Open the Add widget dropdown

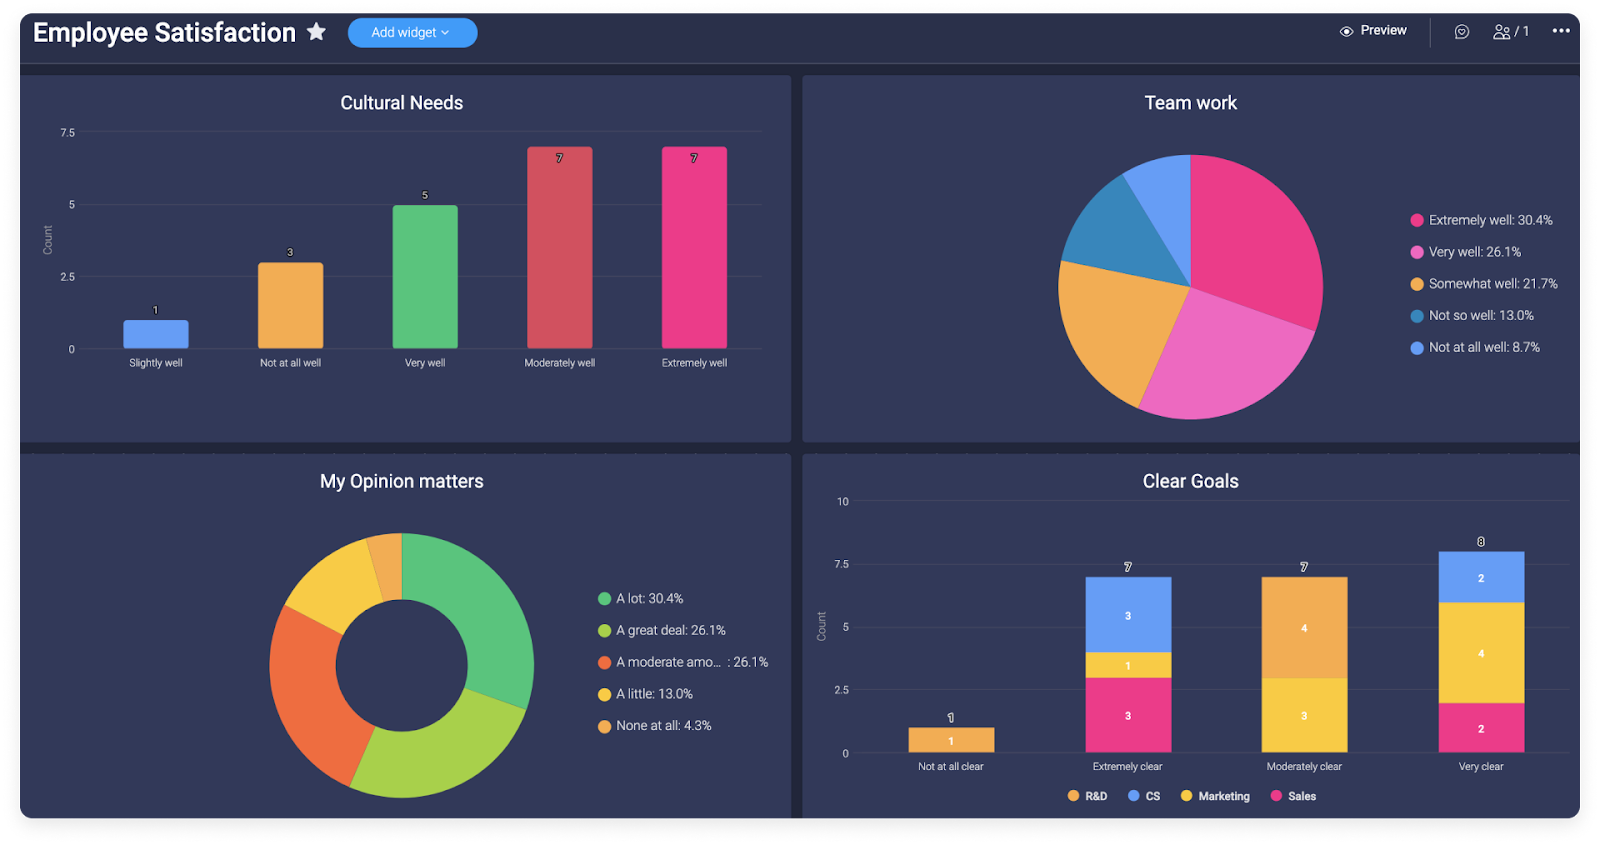[x=412, y=33]
